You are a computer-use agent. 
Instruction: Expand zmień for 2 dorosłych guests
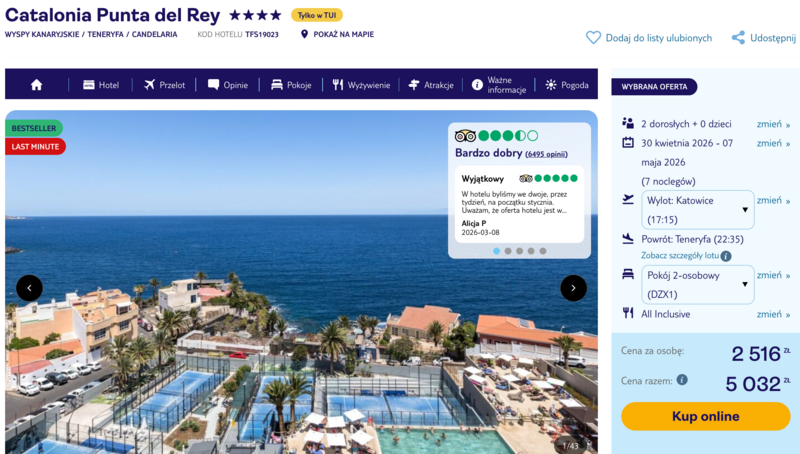click(x=773, y=124)
